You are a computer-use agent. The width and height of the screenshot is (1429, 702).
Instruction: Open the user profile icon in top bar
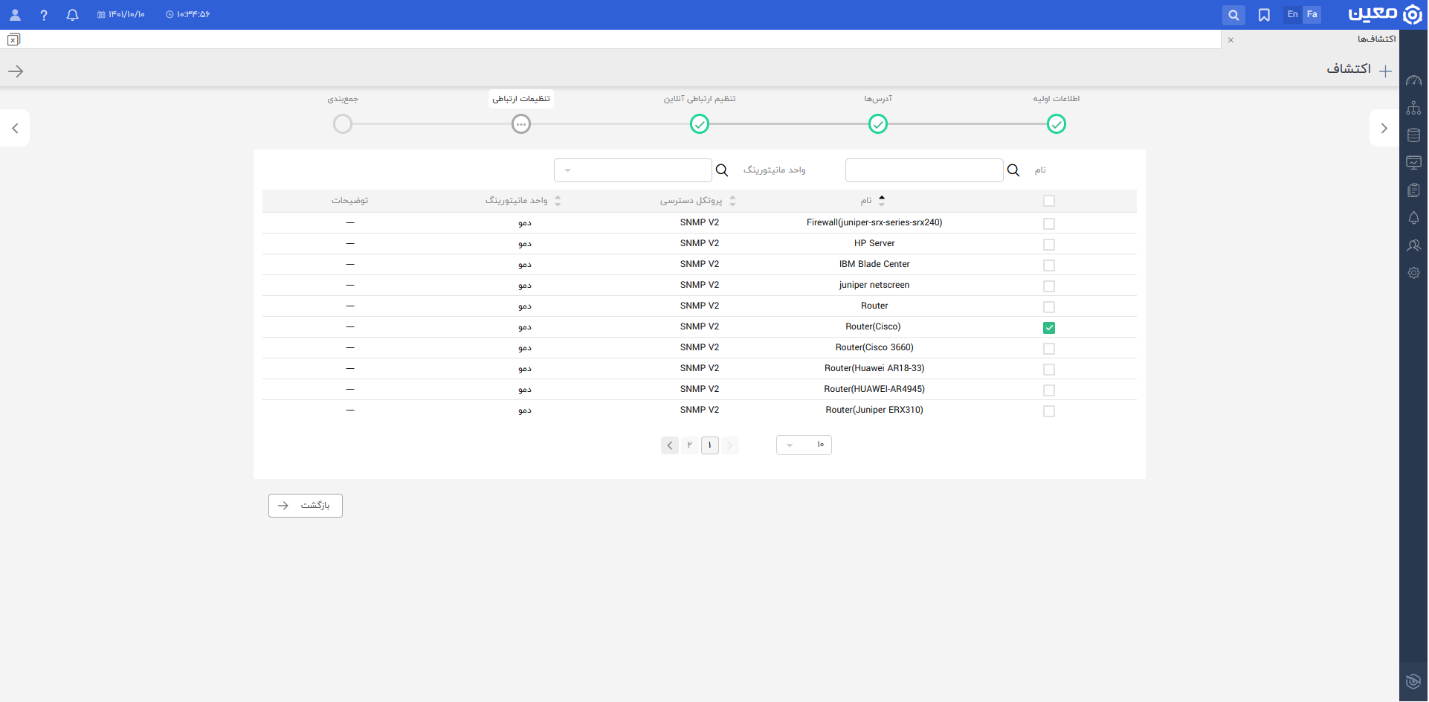click(x=15, y=15)
